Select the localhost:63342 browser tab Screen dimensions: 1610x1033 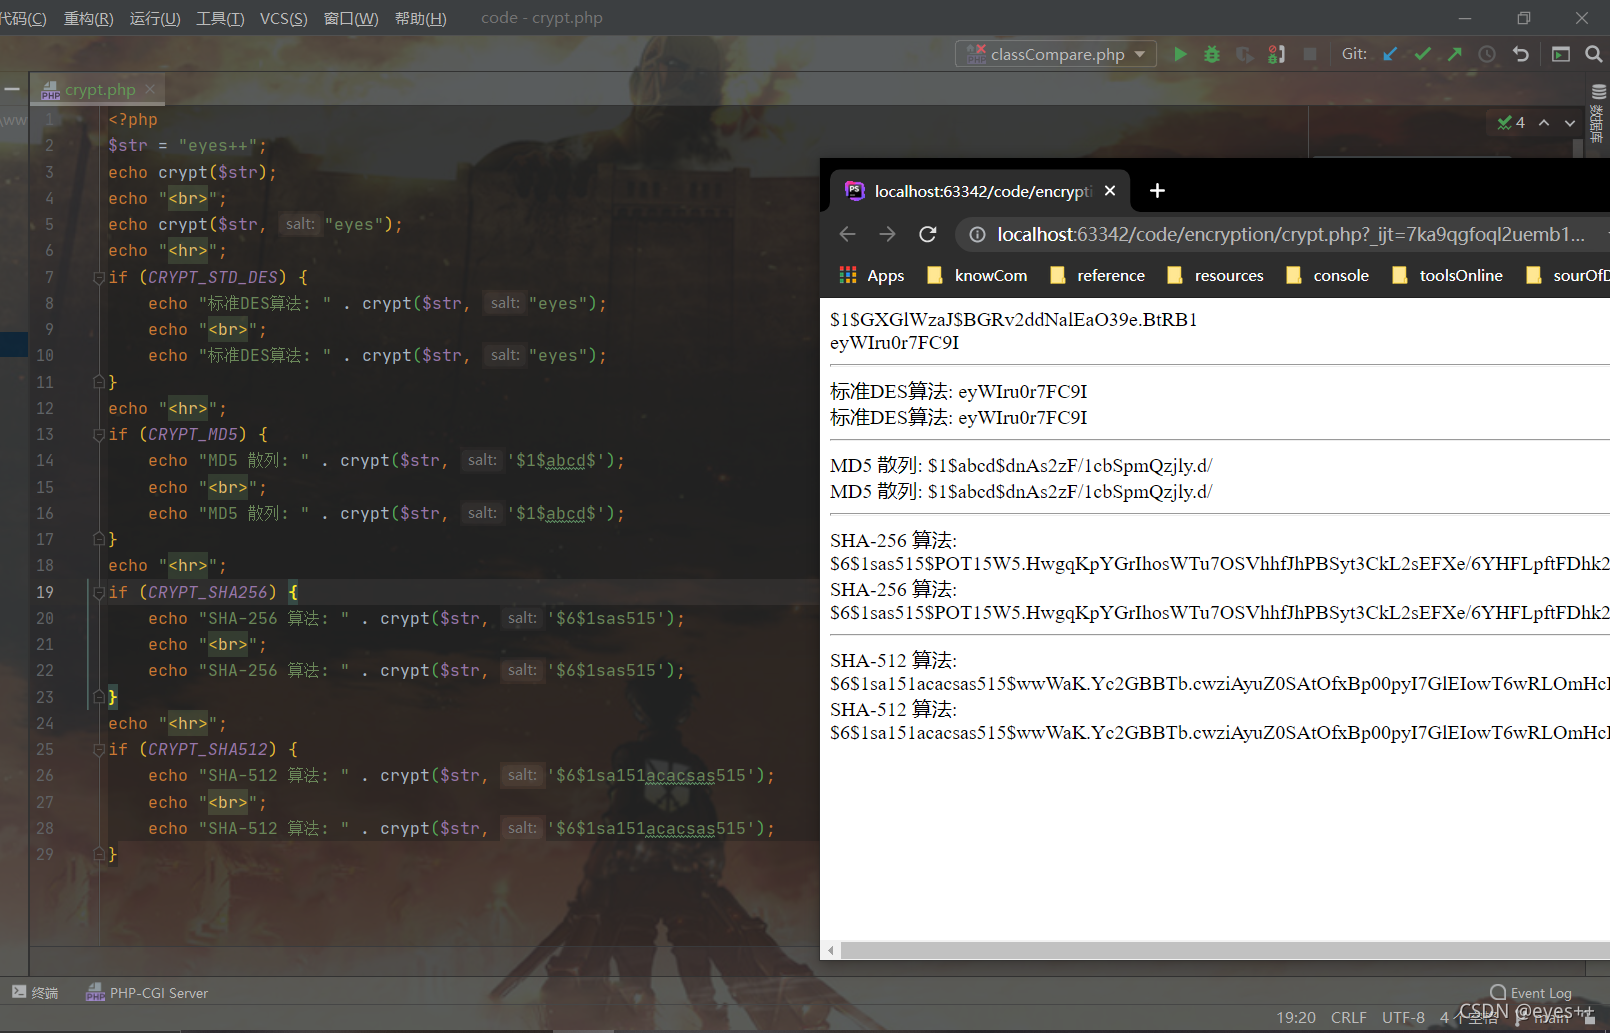980,190
